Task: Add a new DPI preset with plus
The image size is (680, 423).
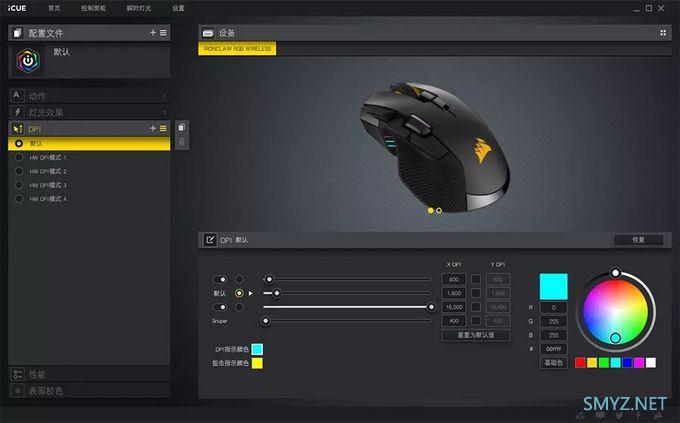Action: 153,128
